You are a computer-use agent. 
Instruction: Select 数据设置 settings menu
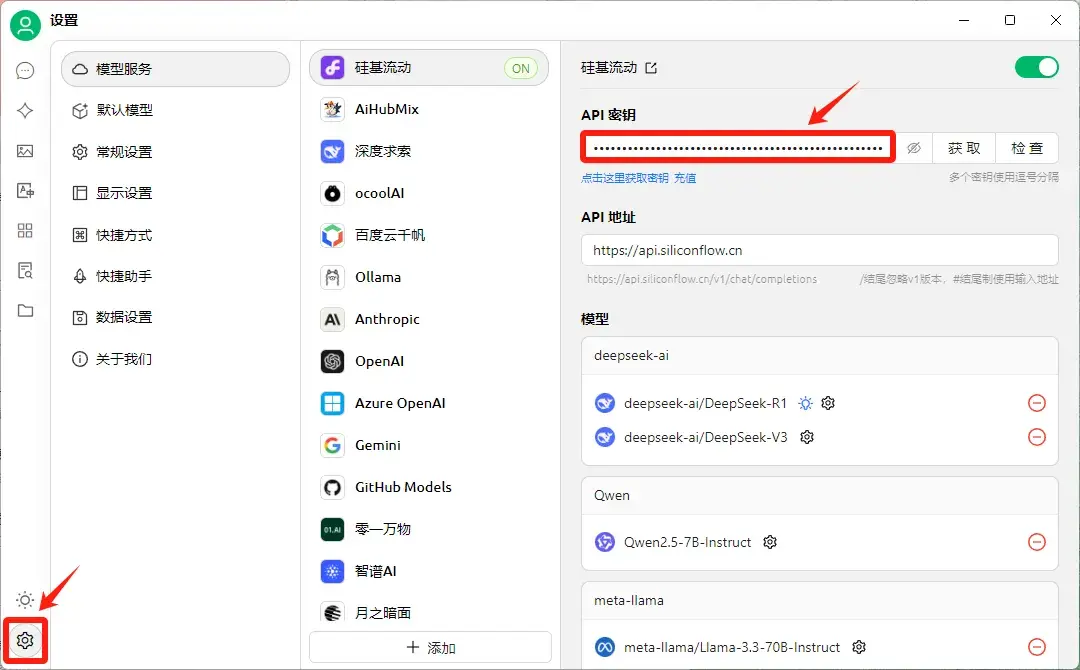[175, 317]
